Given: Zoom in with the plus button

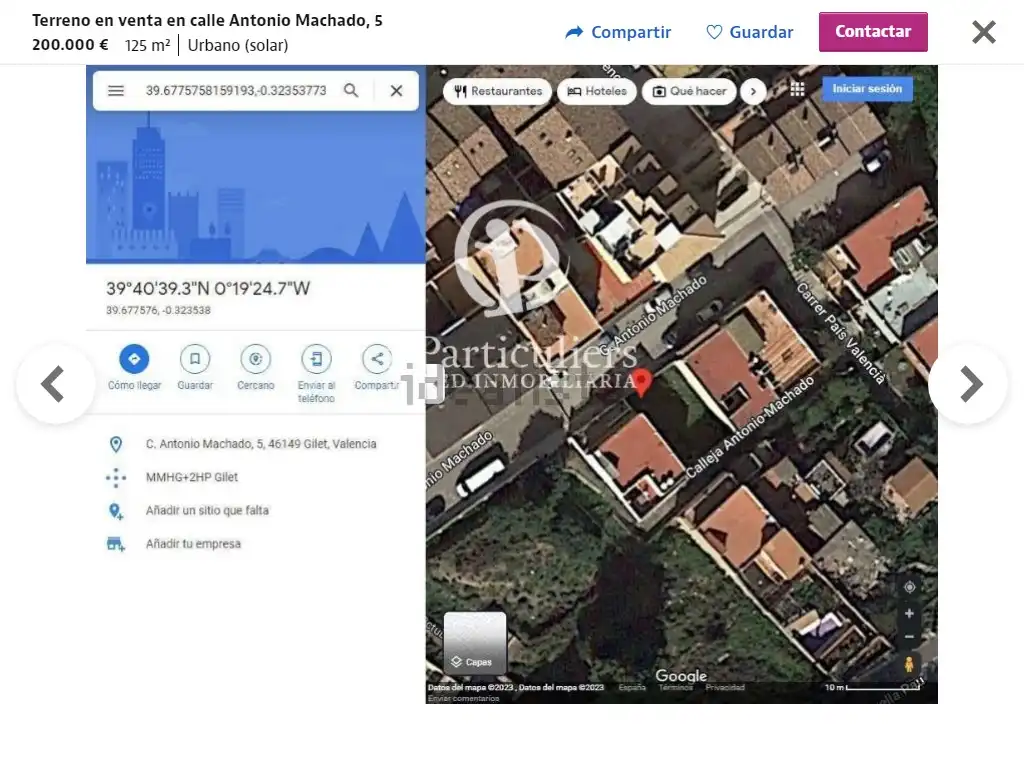Looking at the screenshot, I should (909, 614).
